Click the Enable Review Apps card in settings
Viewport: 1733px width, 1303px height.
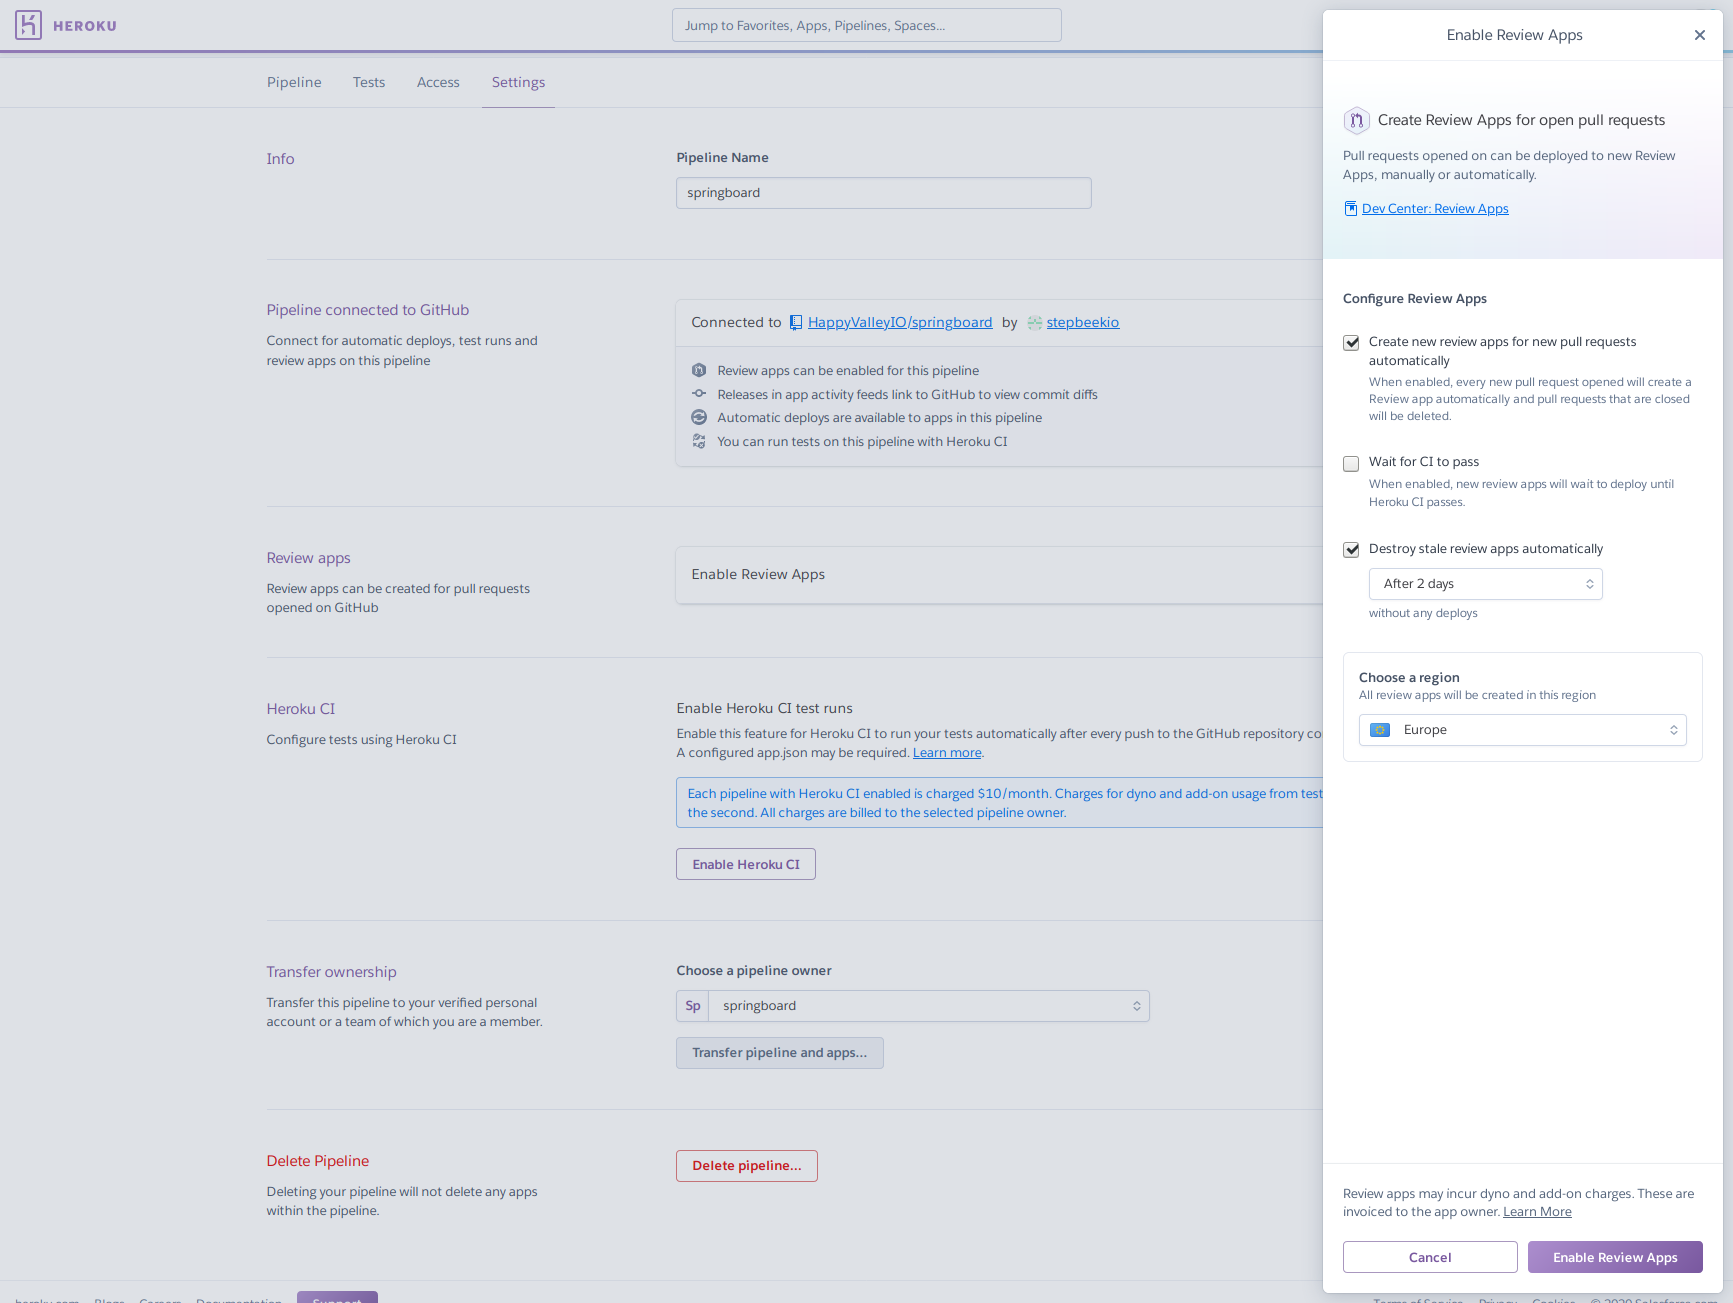coord(1000,575)
